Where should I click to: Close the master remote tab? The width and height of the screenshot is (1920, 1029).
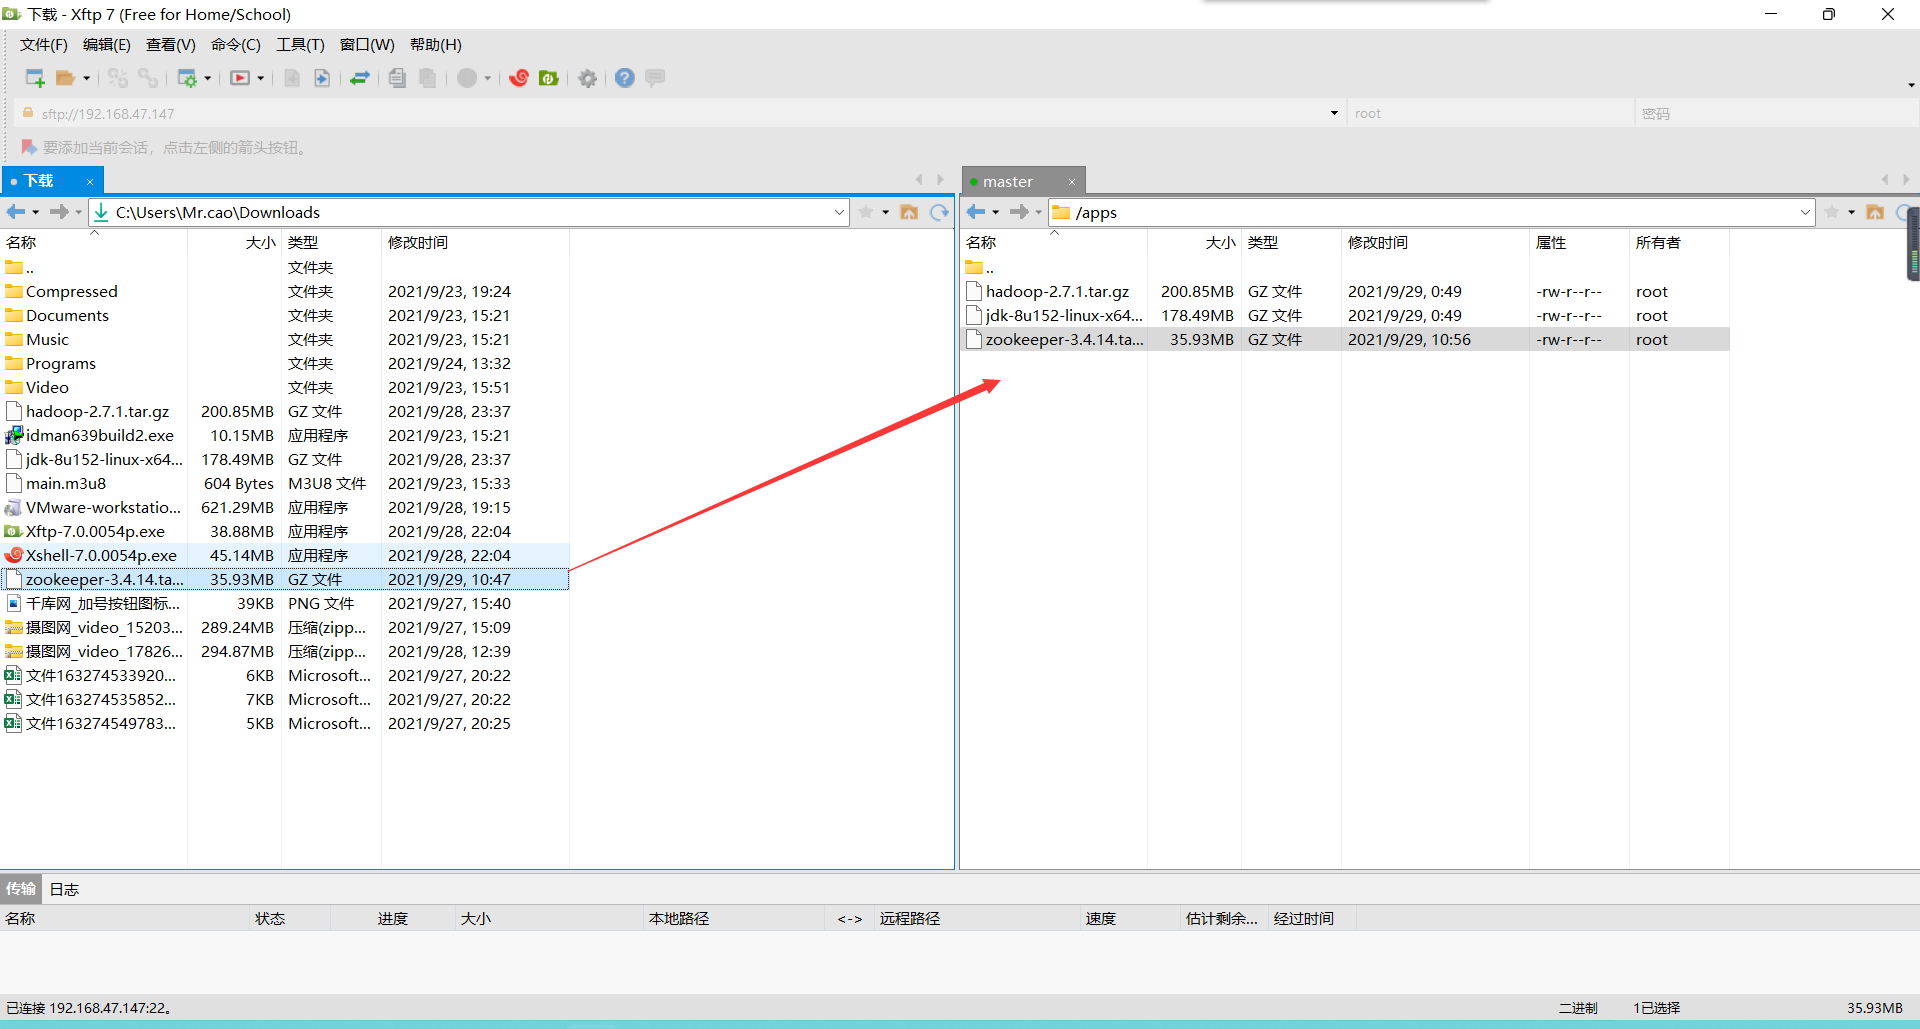click(1072, 182)
